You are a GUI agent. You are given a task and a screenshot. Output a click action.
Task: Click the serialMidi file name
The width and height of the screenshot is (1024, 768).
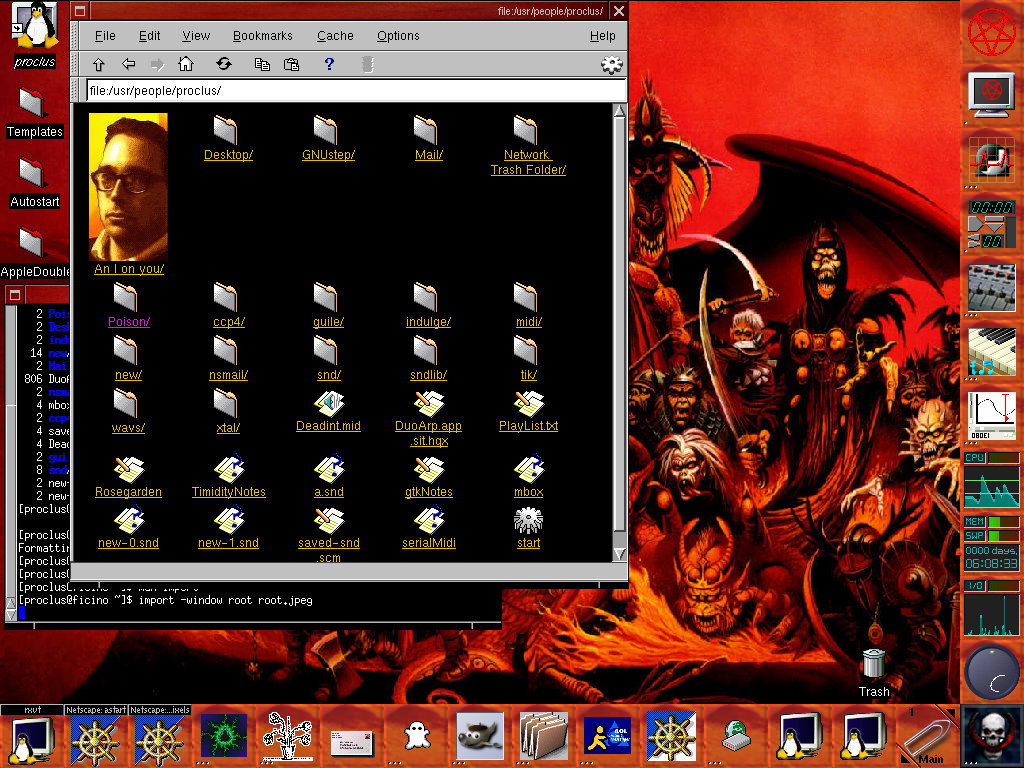[428, 543]
